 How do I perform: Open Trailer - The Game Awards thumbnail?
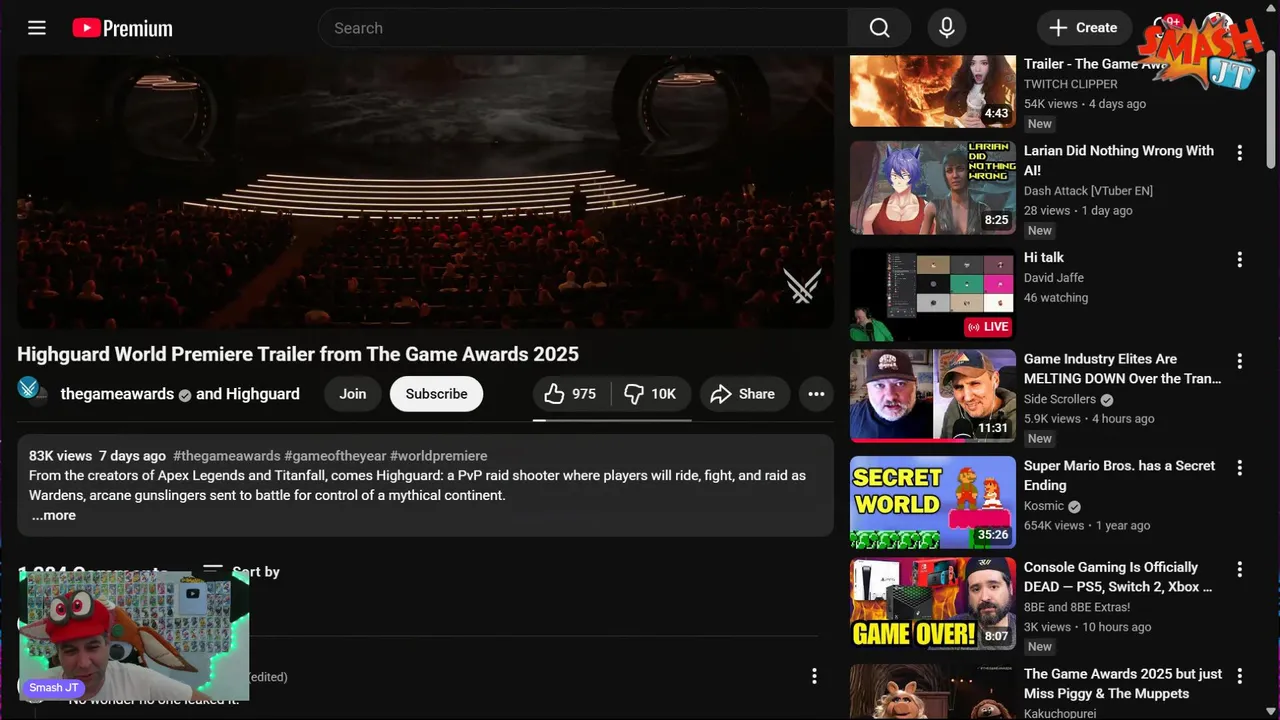pos(933,91)
